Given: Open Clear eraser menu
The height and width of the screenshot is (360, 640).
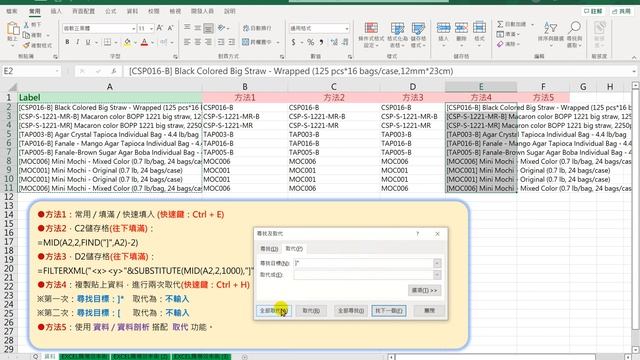Looking at the screenshot, I should pyautogui.click(x=500, y=44).
